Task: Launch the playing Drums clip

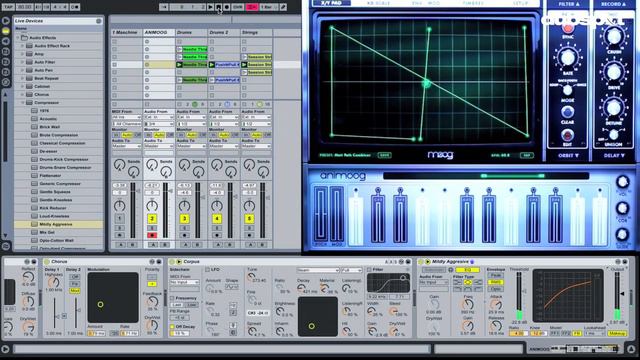Action: 179,65
